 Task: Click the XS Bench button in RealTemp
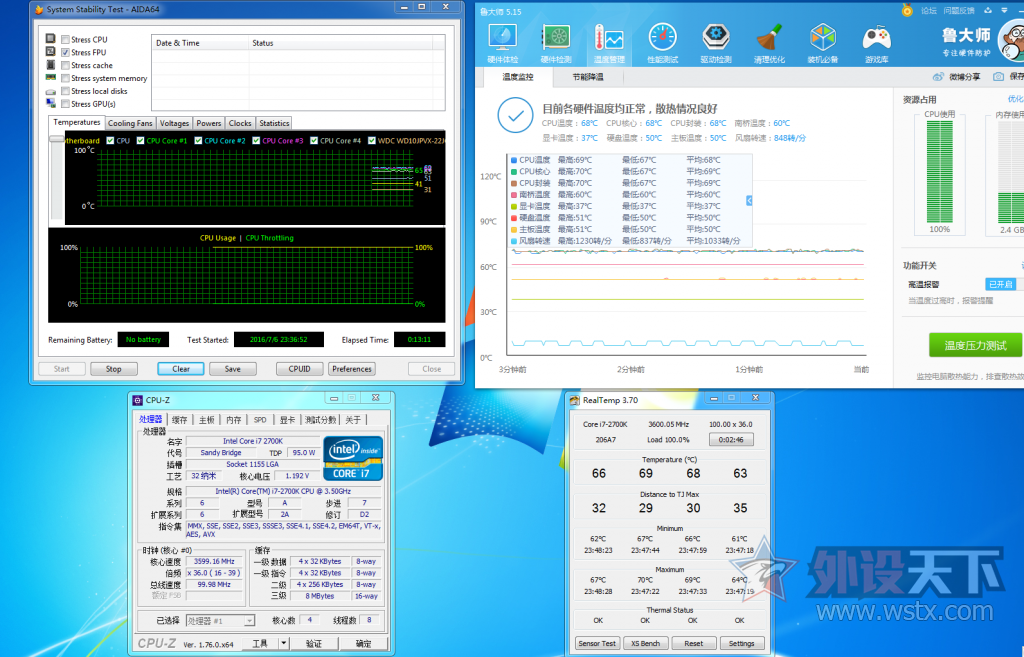[645, 643]
